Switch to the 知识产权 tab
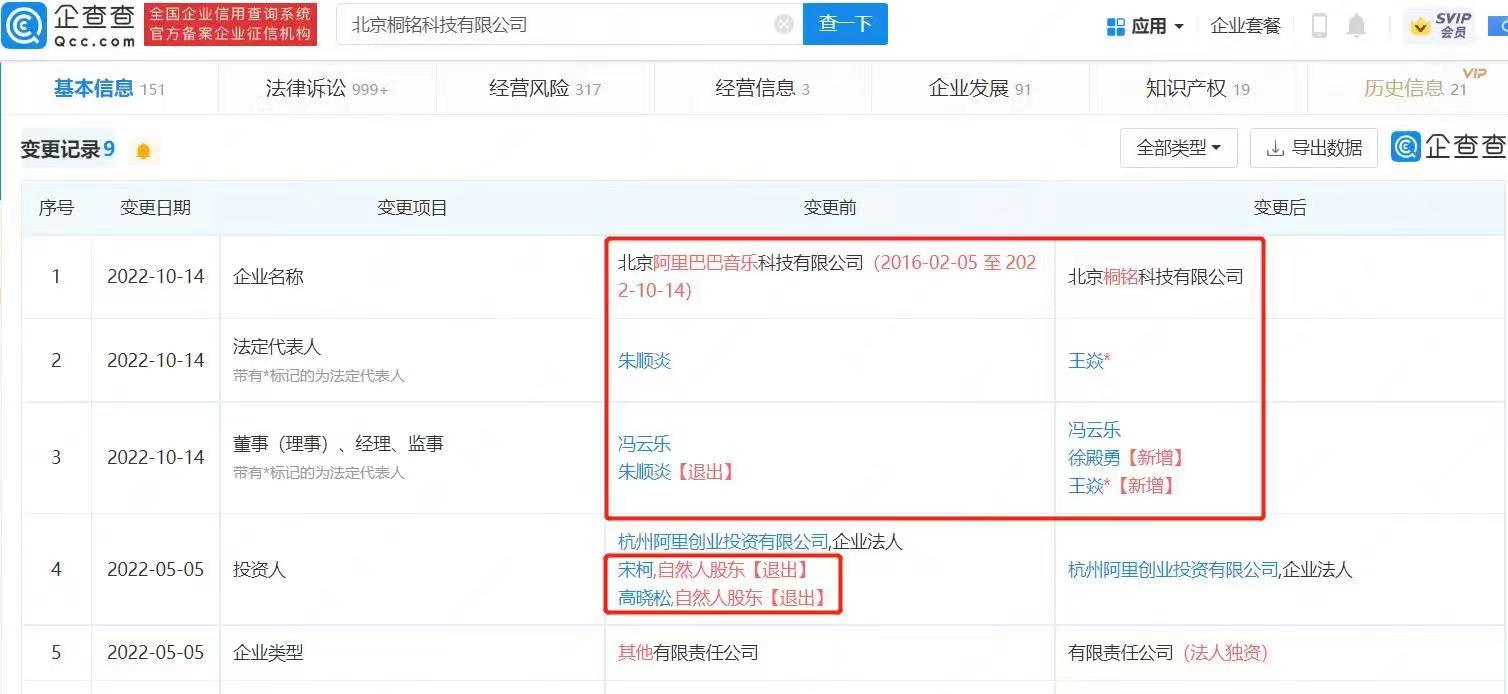Image resolution: width=1508 pixels, height=694 pixels. [1197, 88]
